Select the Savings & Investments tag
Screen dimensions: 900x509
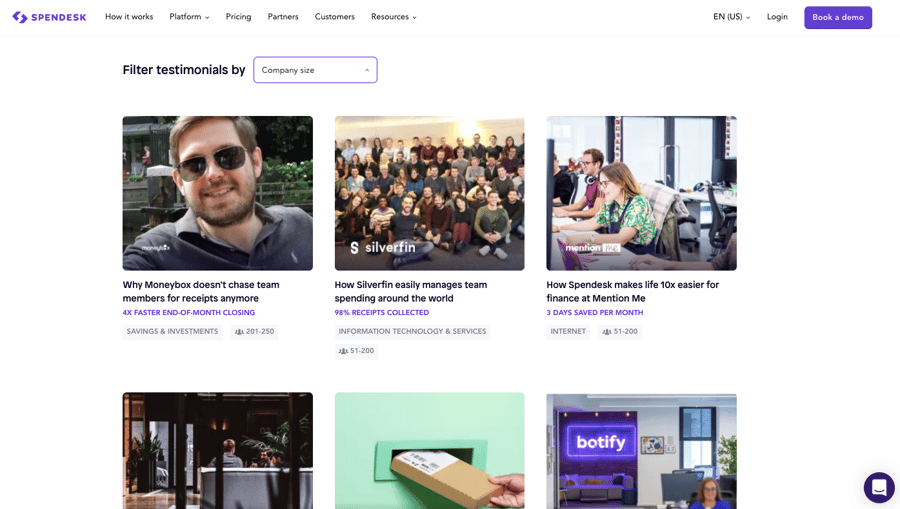pos(172,332)
